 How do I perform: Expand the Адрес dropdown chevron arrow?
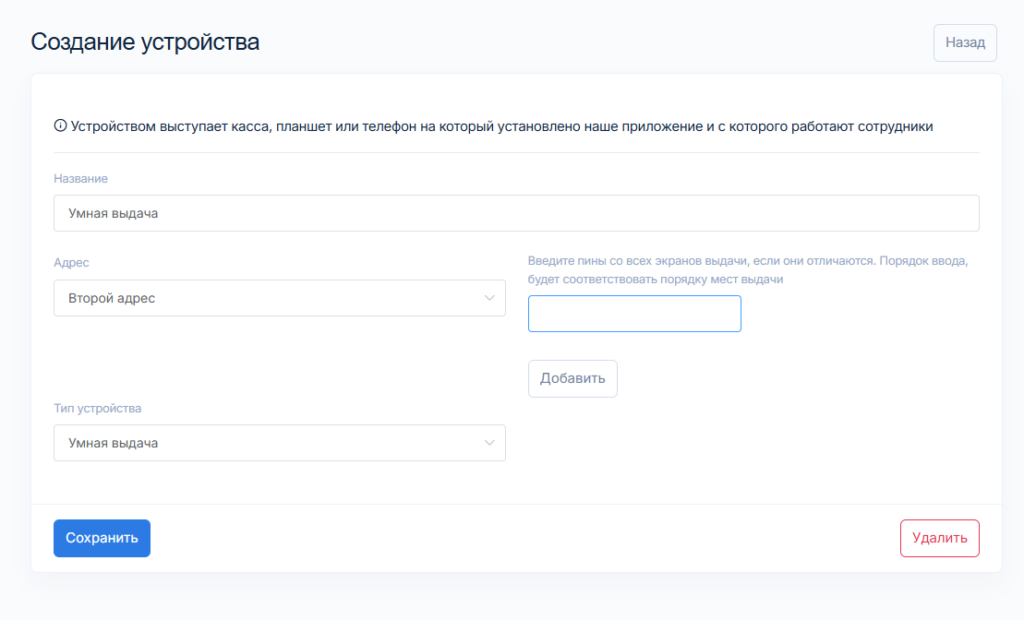489,298
